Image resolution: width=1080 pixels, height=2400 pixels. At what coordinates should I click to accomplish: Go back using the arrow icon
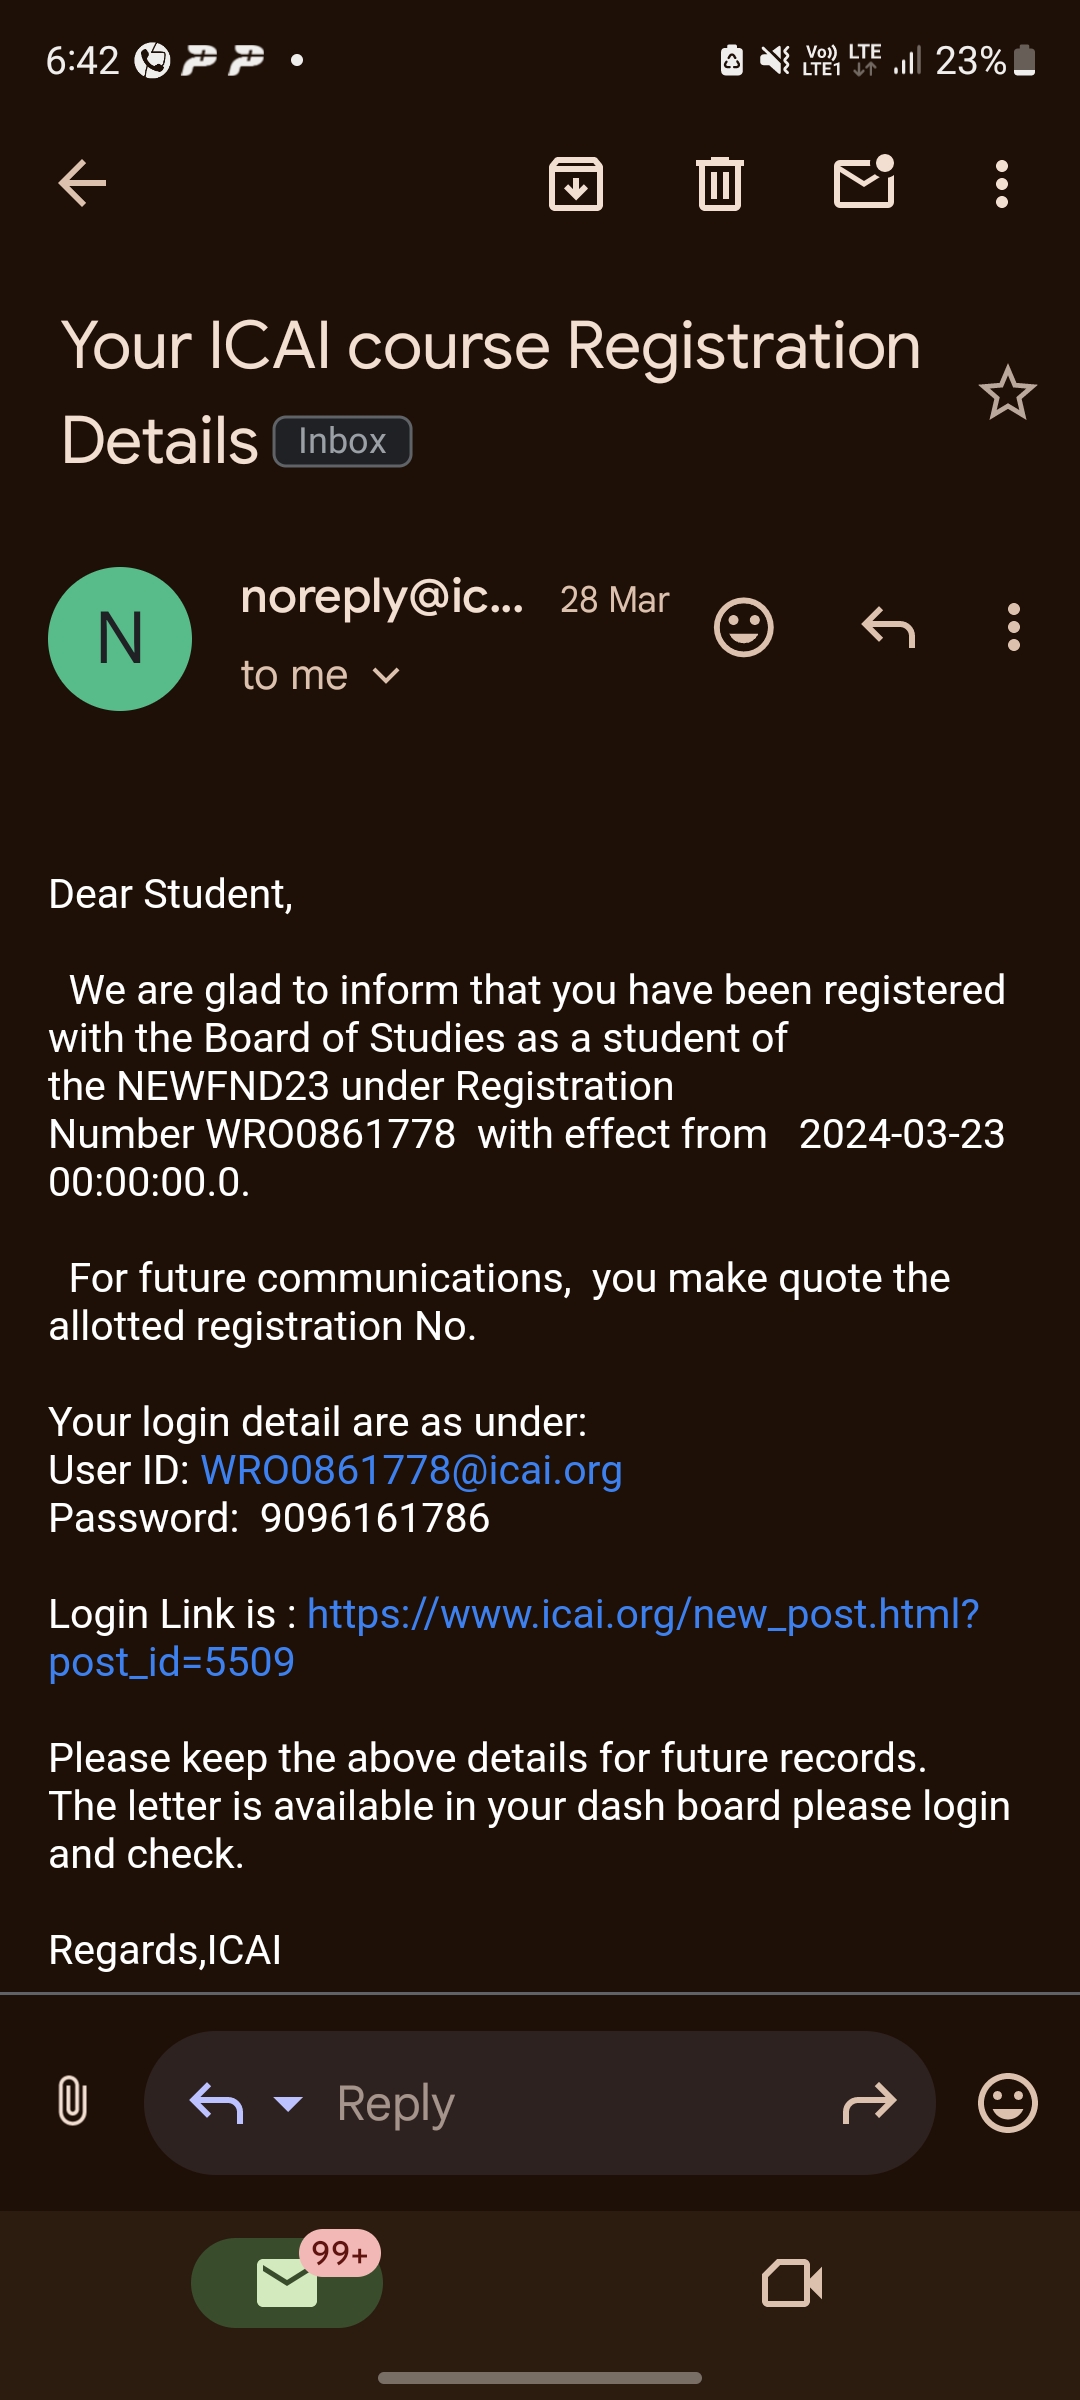[82, 184]
